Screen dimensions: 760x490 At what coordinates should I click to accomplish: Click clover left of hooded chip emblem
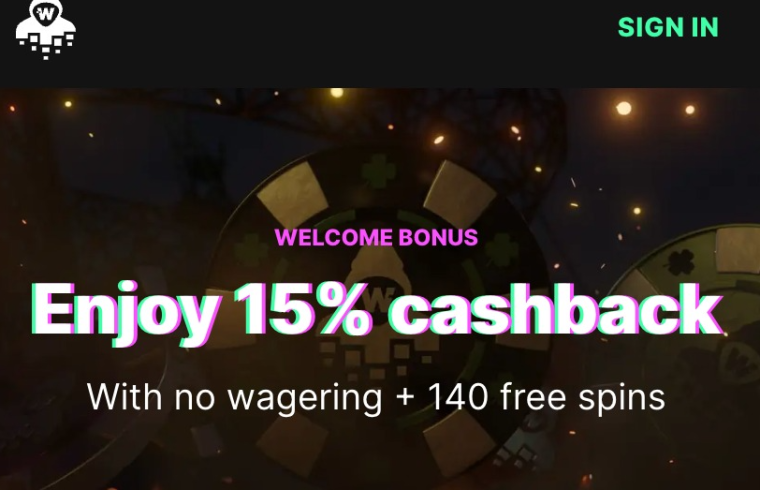pyautogui.click(x=251, y=251)
